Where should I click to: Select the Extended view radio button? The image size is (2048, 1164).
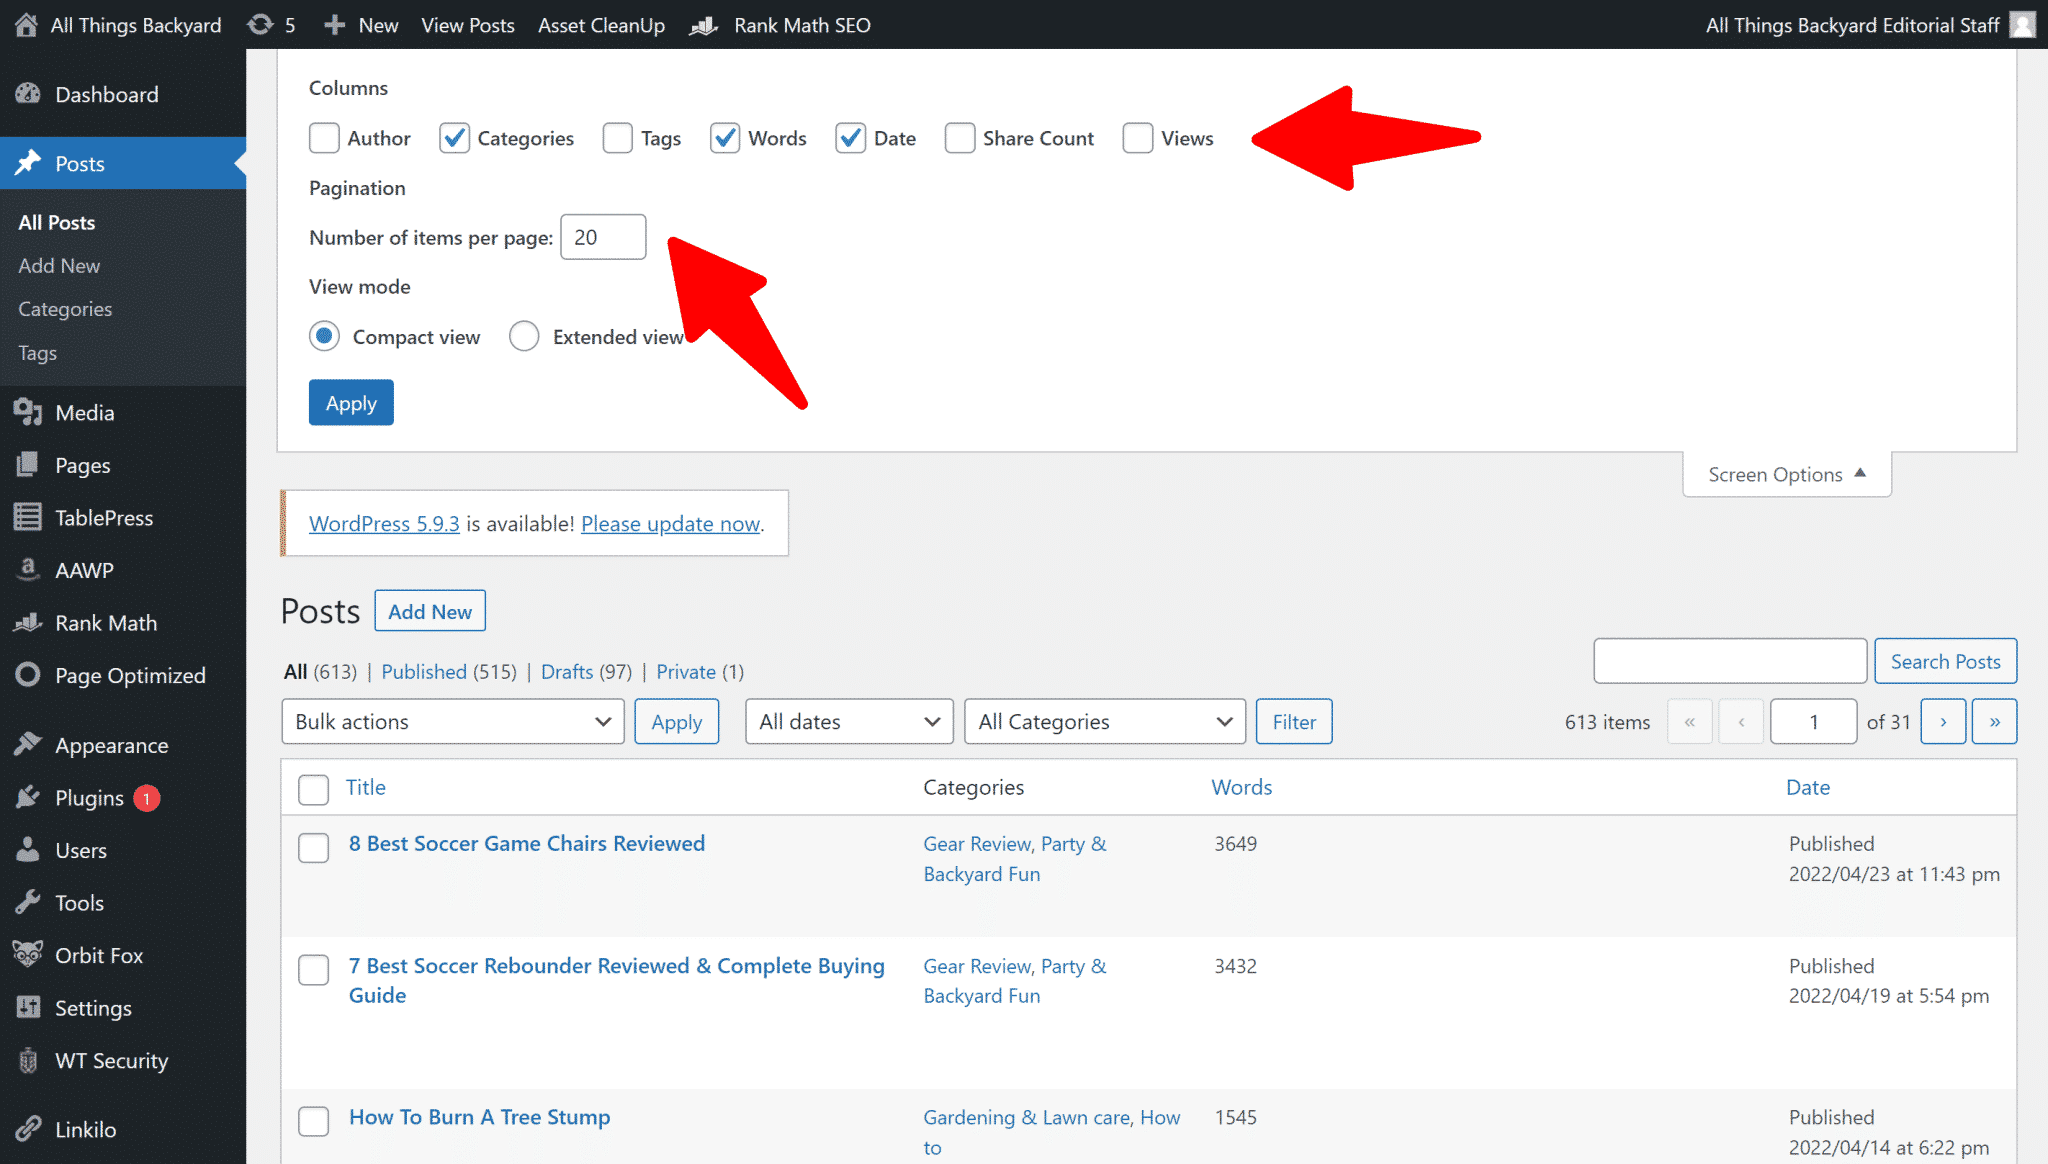click(524, 336)
